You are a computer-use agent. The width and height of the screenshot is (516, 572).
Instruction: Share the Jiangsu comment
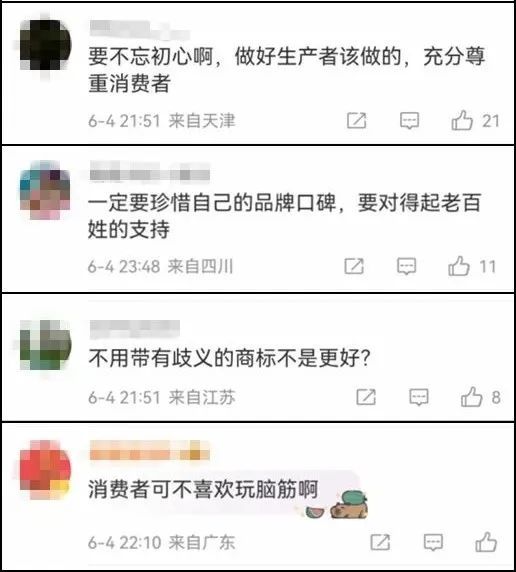(366, 397)
